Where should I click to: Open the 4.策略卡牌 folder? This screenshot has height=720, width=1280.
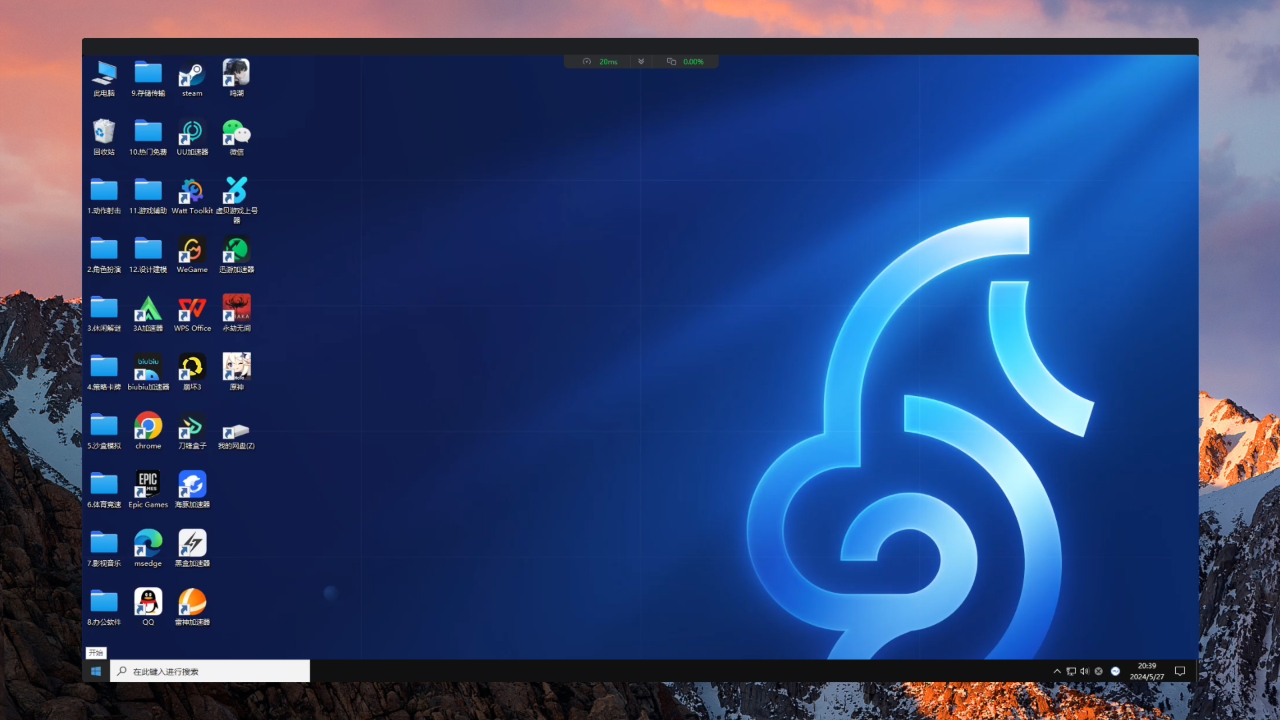point(104,372)
